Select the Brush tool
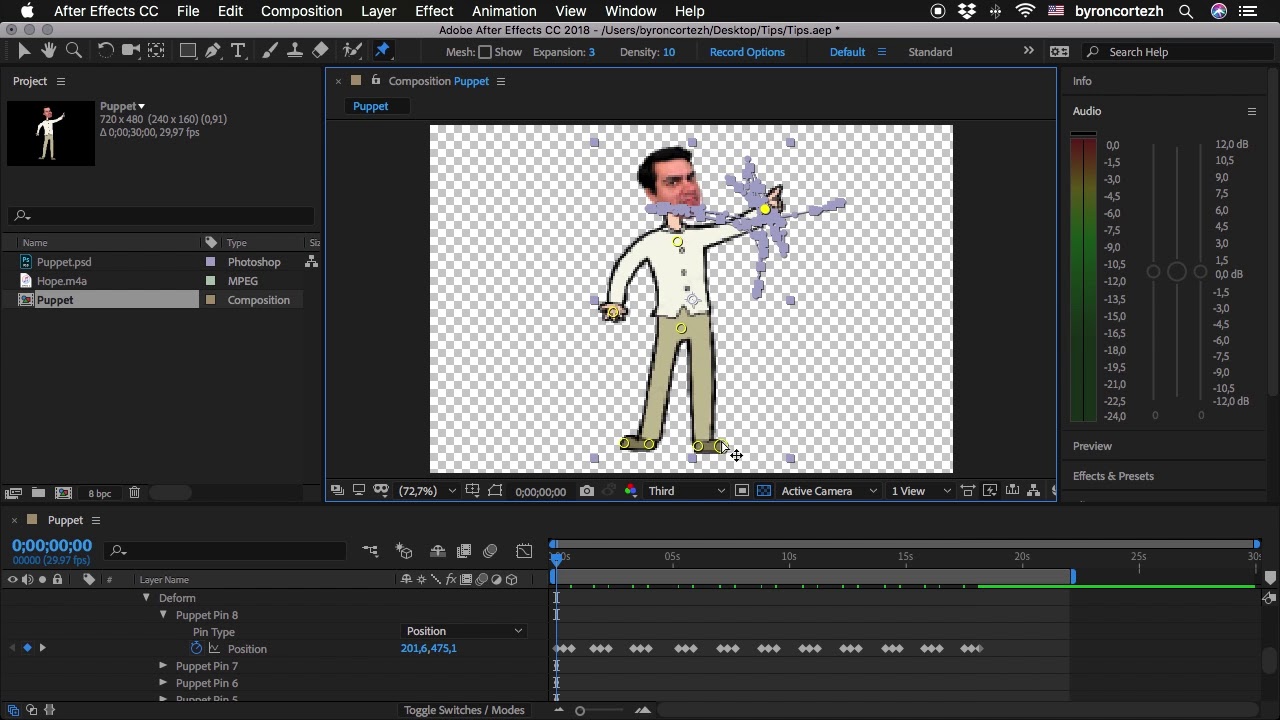1280x720 pixels. (270, 51)
